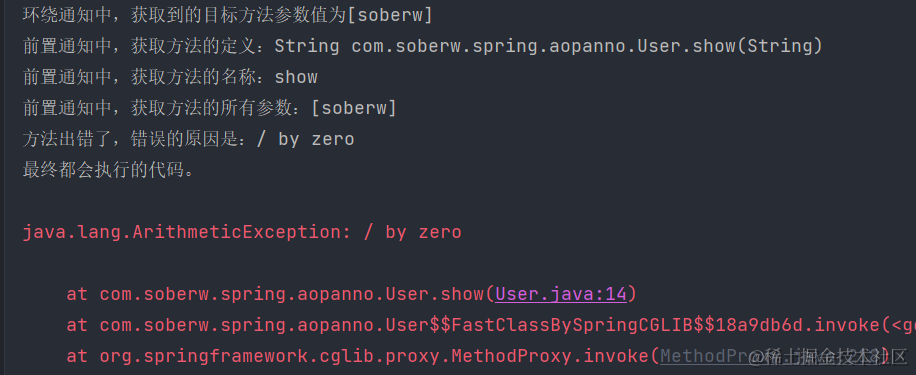Screen dimensions: 916x375
Task: Click the '/ by zero' text after 错误的原因是
Action: coord(306,139)
